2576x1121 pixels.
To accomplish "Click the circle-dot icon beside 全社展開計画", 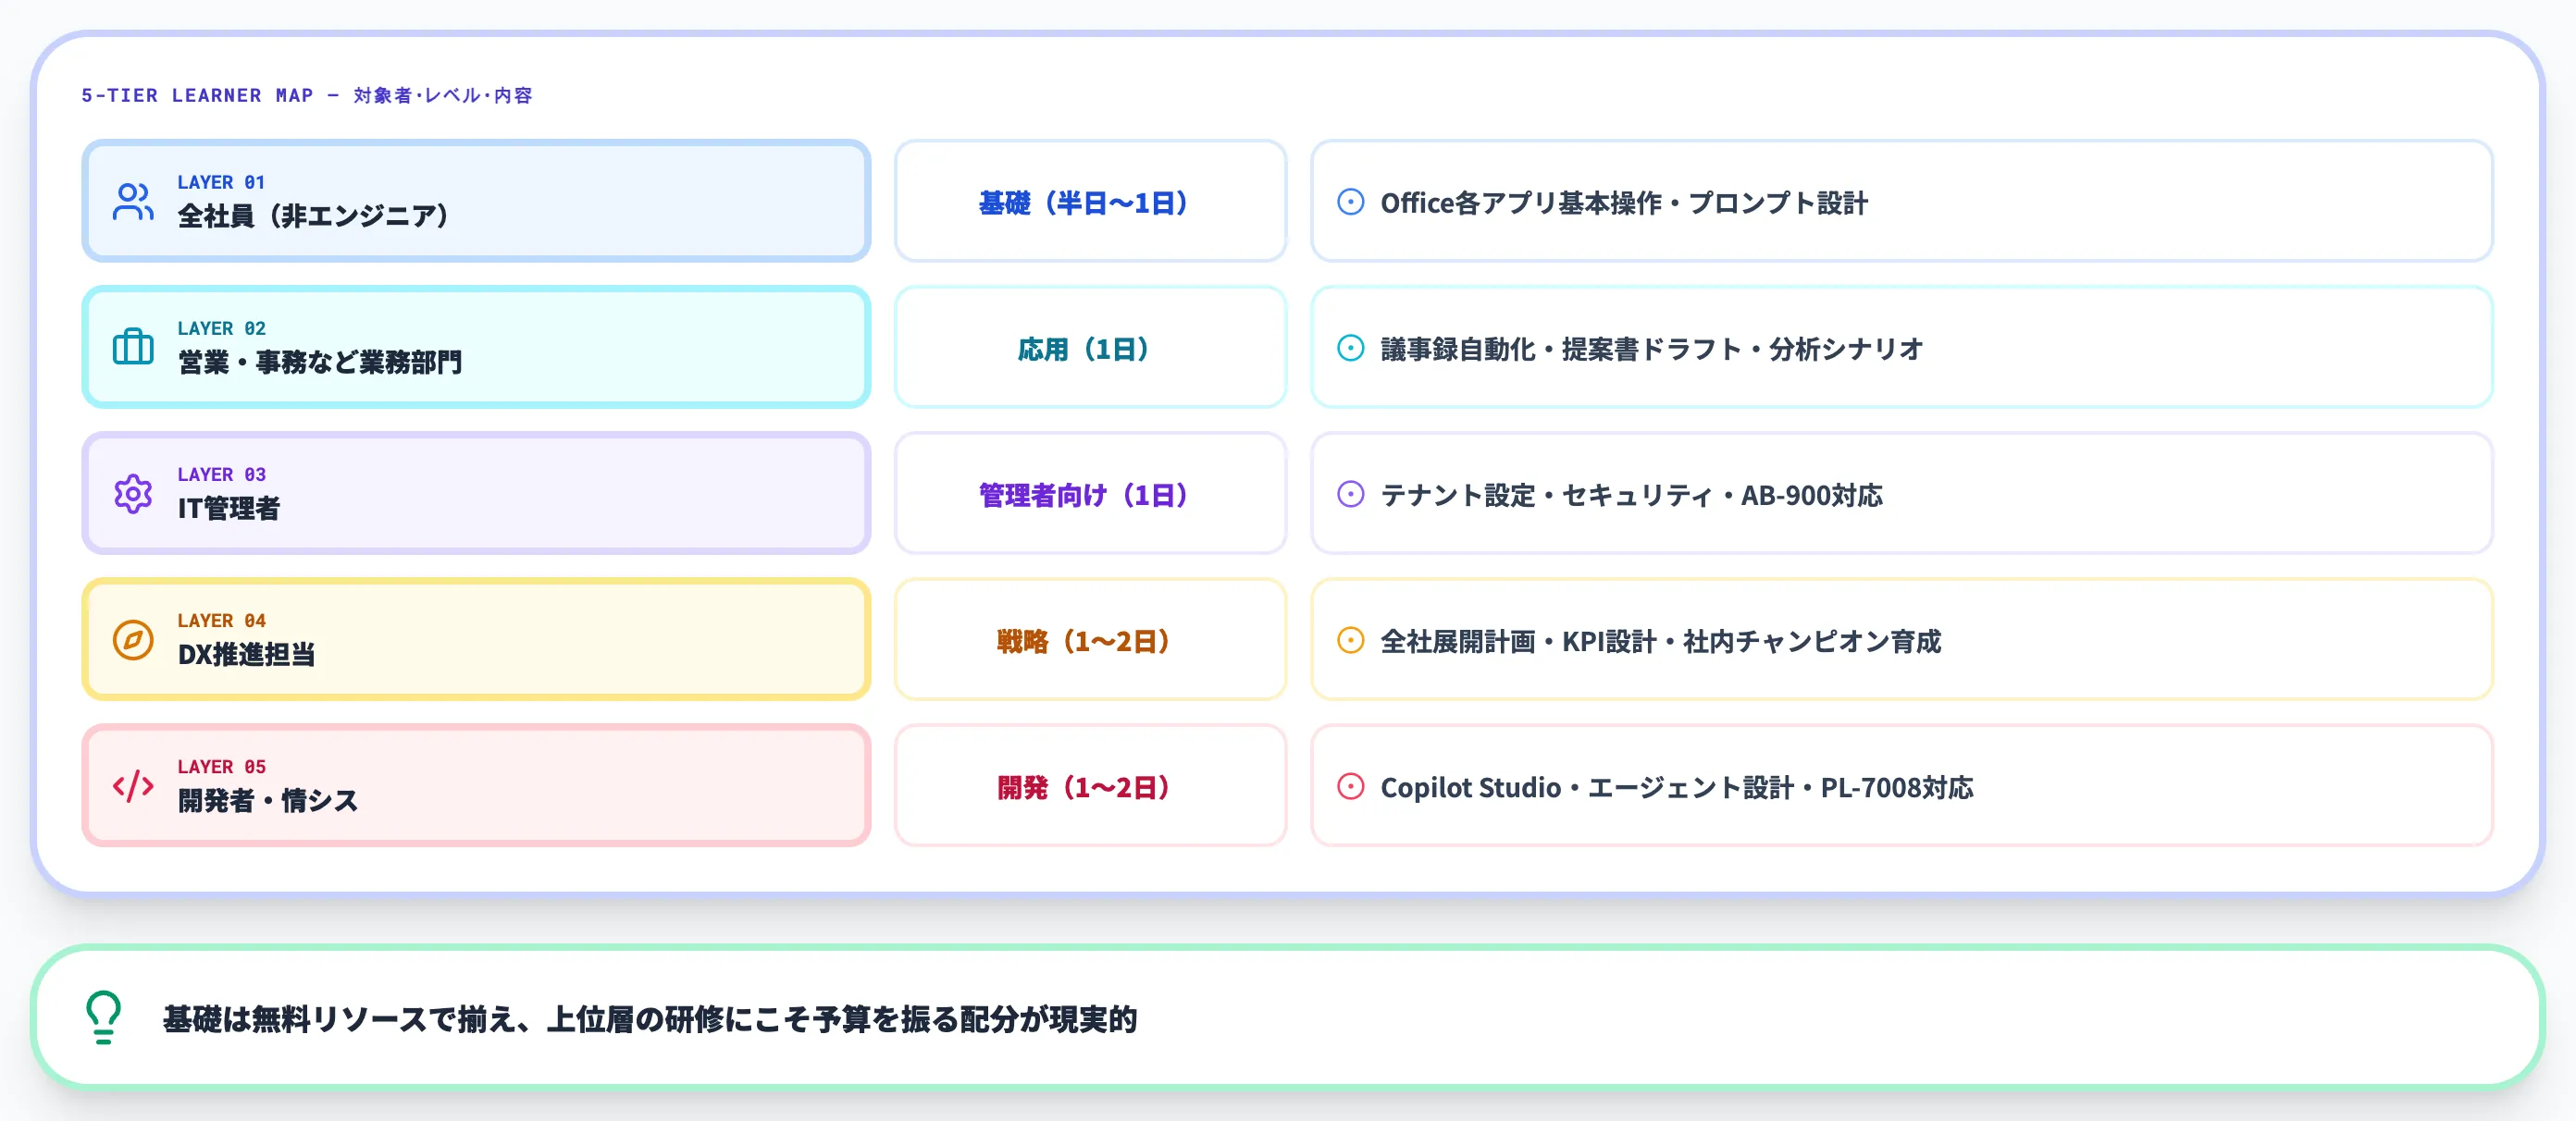I will pyautogui.click(x=1350, y=640).
